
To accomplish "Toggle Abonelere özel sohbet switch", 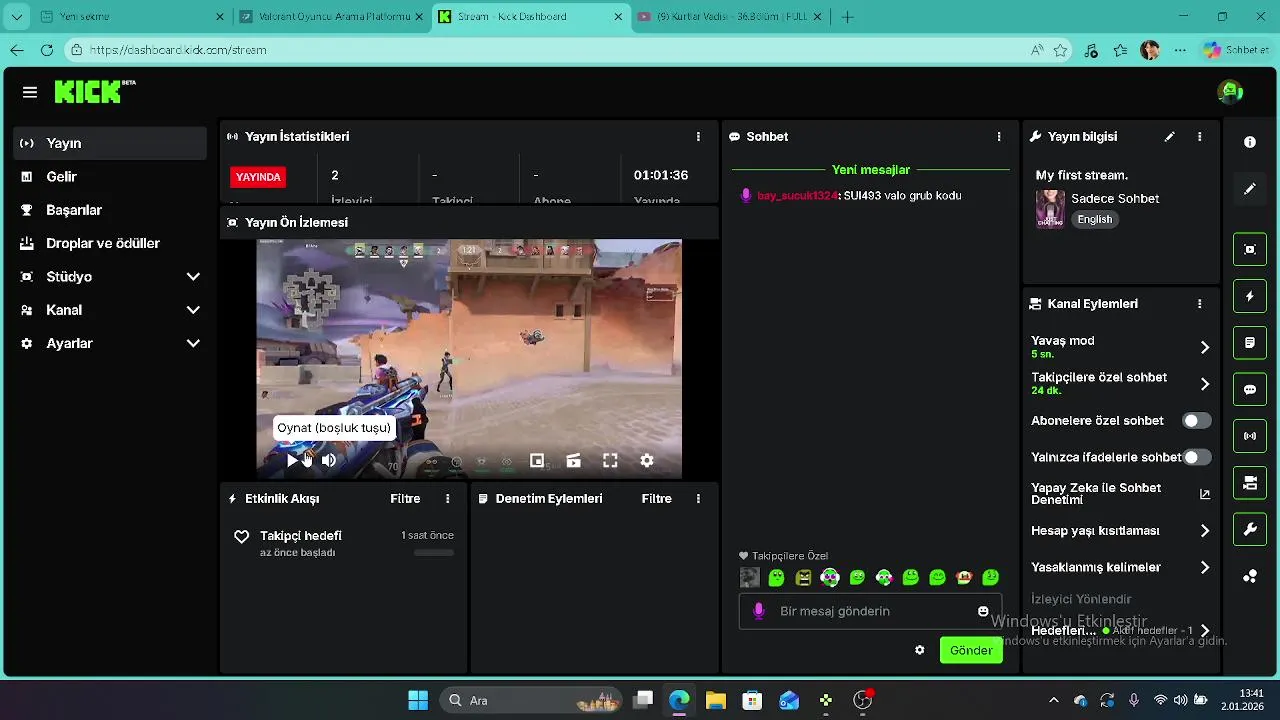I will coord(1196,421).
